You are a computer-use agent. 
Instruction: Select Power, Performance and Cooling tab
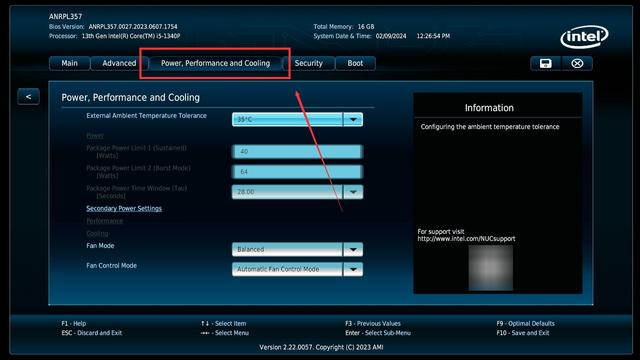[216, 63]
